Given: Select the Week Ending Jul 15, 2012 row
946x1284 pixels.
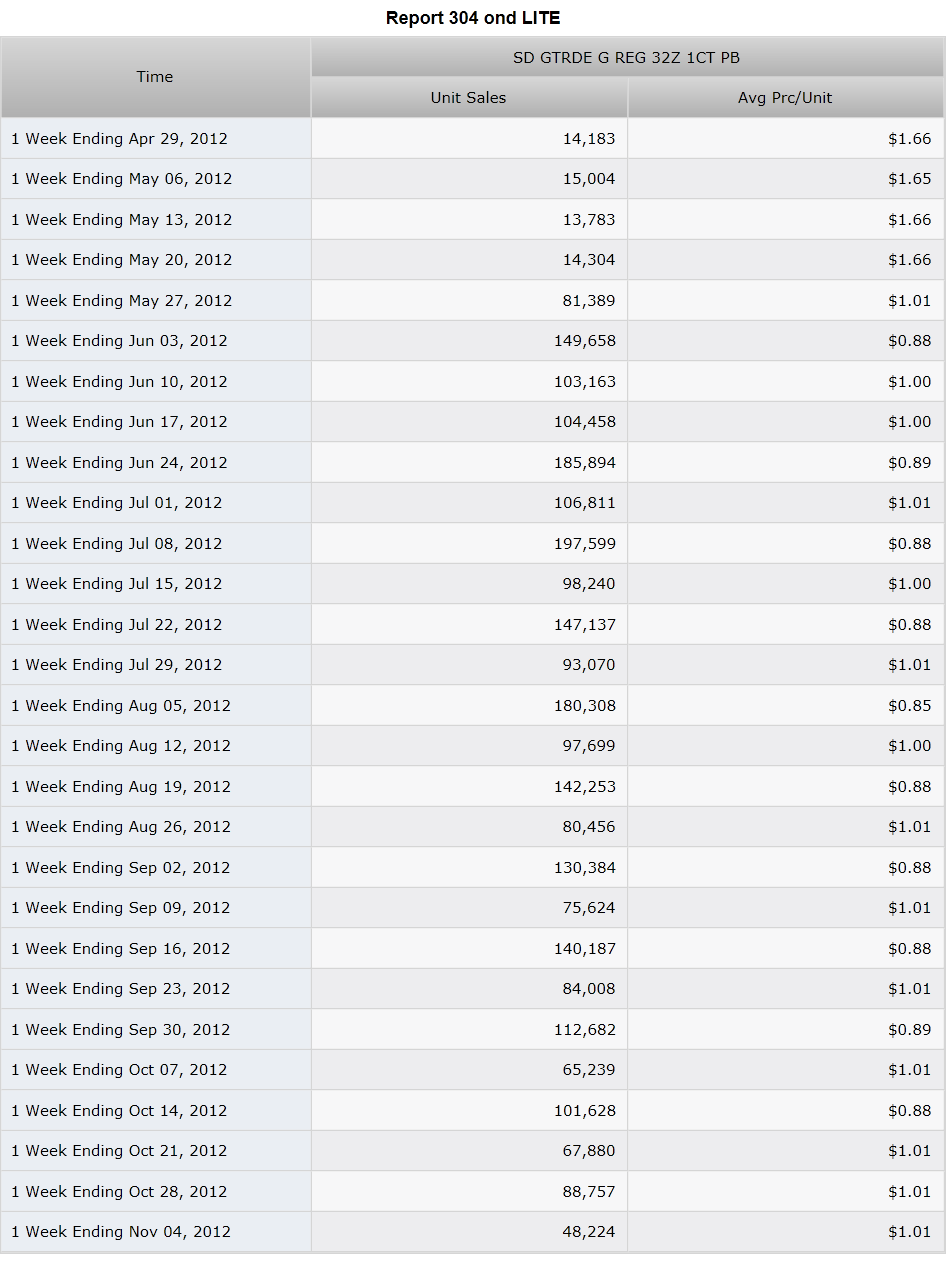Looking at the screenshot, I should point(472,584).
